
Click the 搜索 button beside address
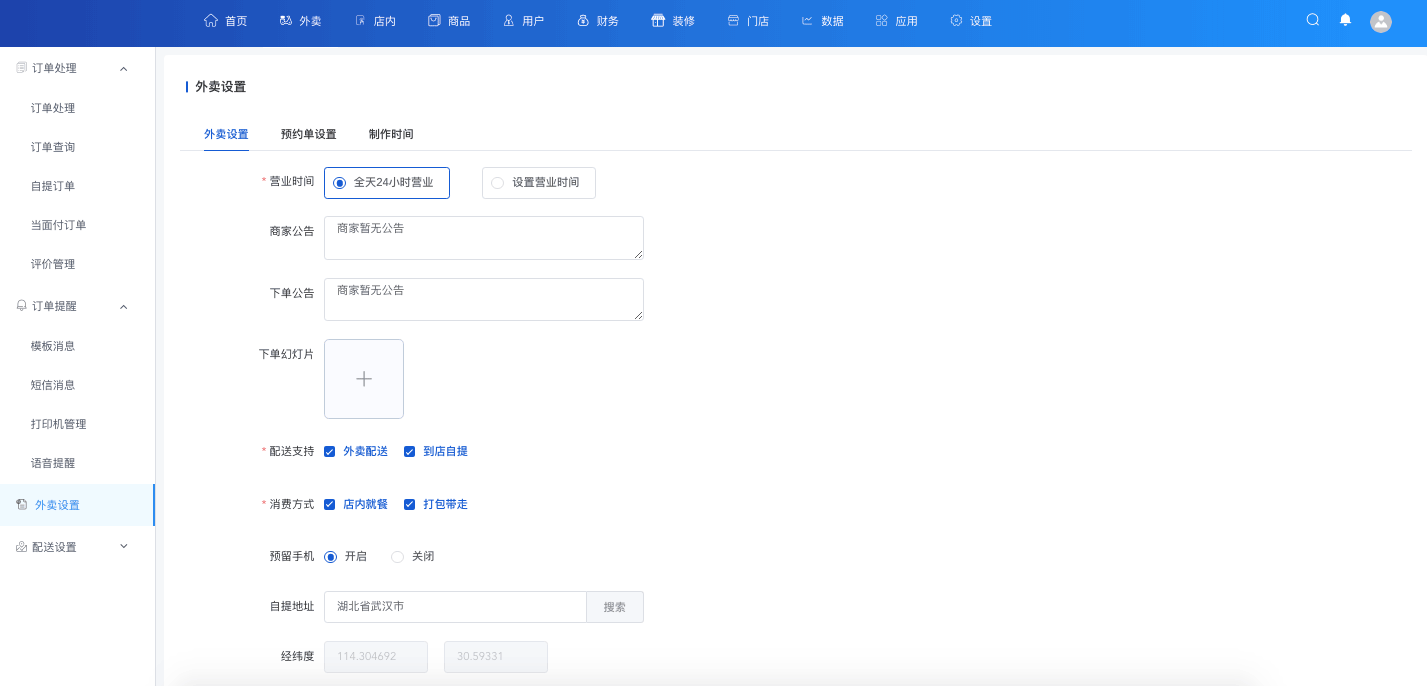tap(614, 607)
